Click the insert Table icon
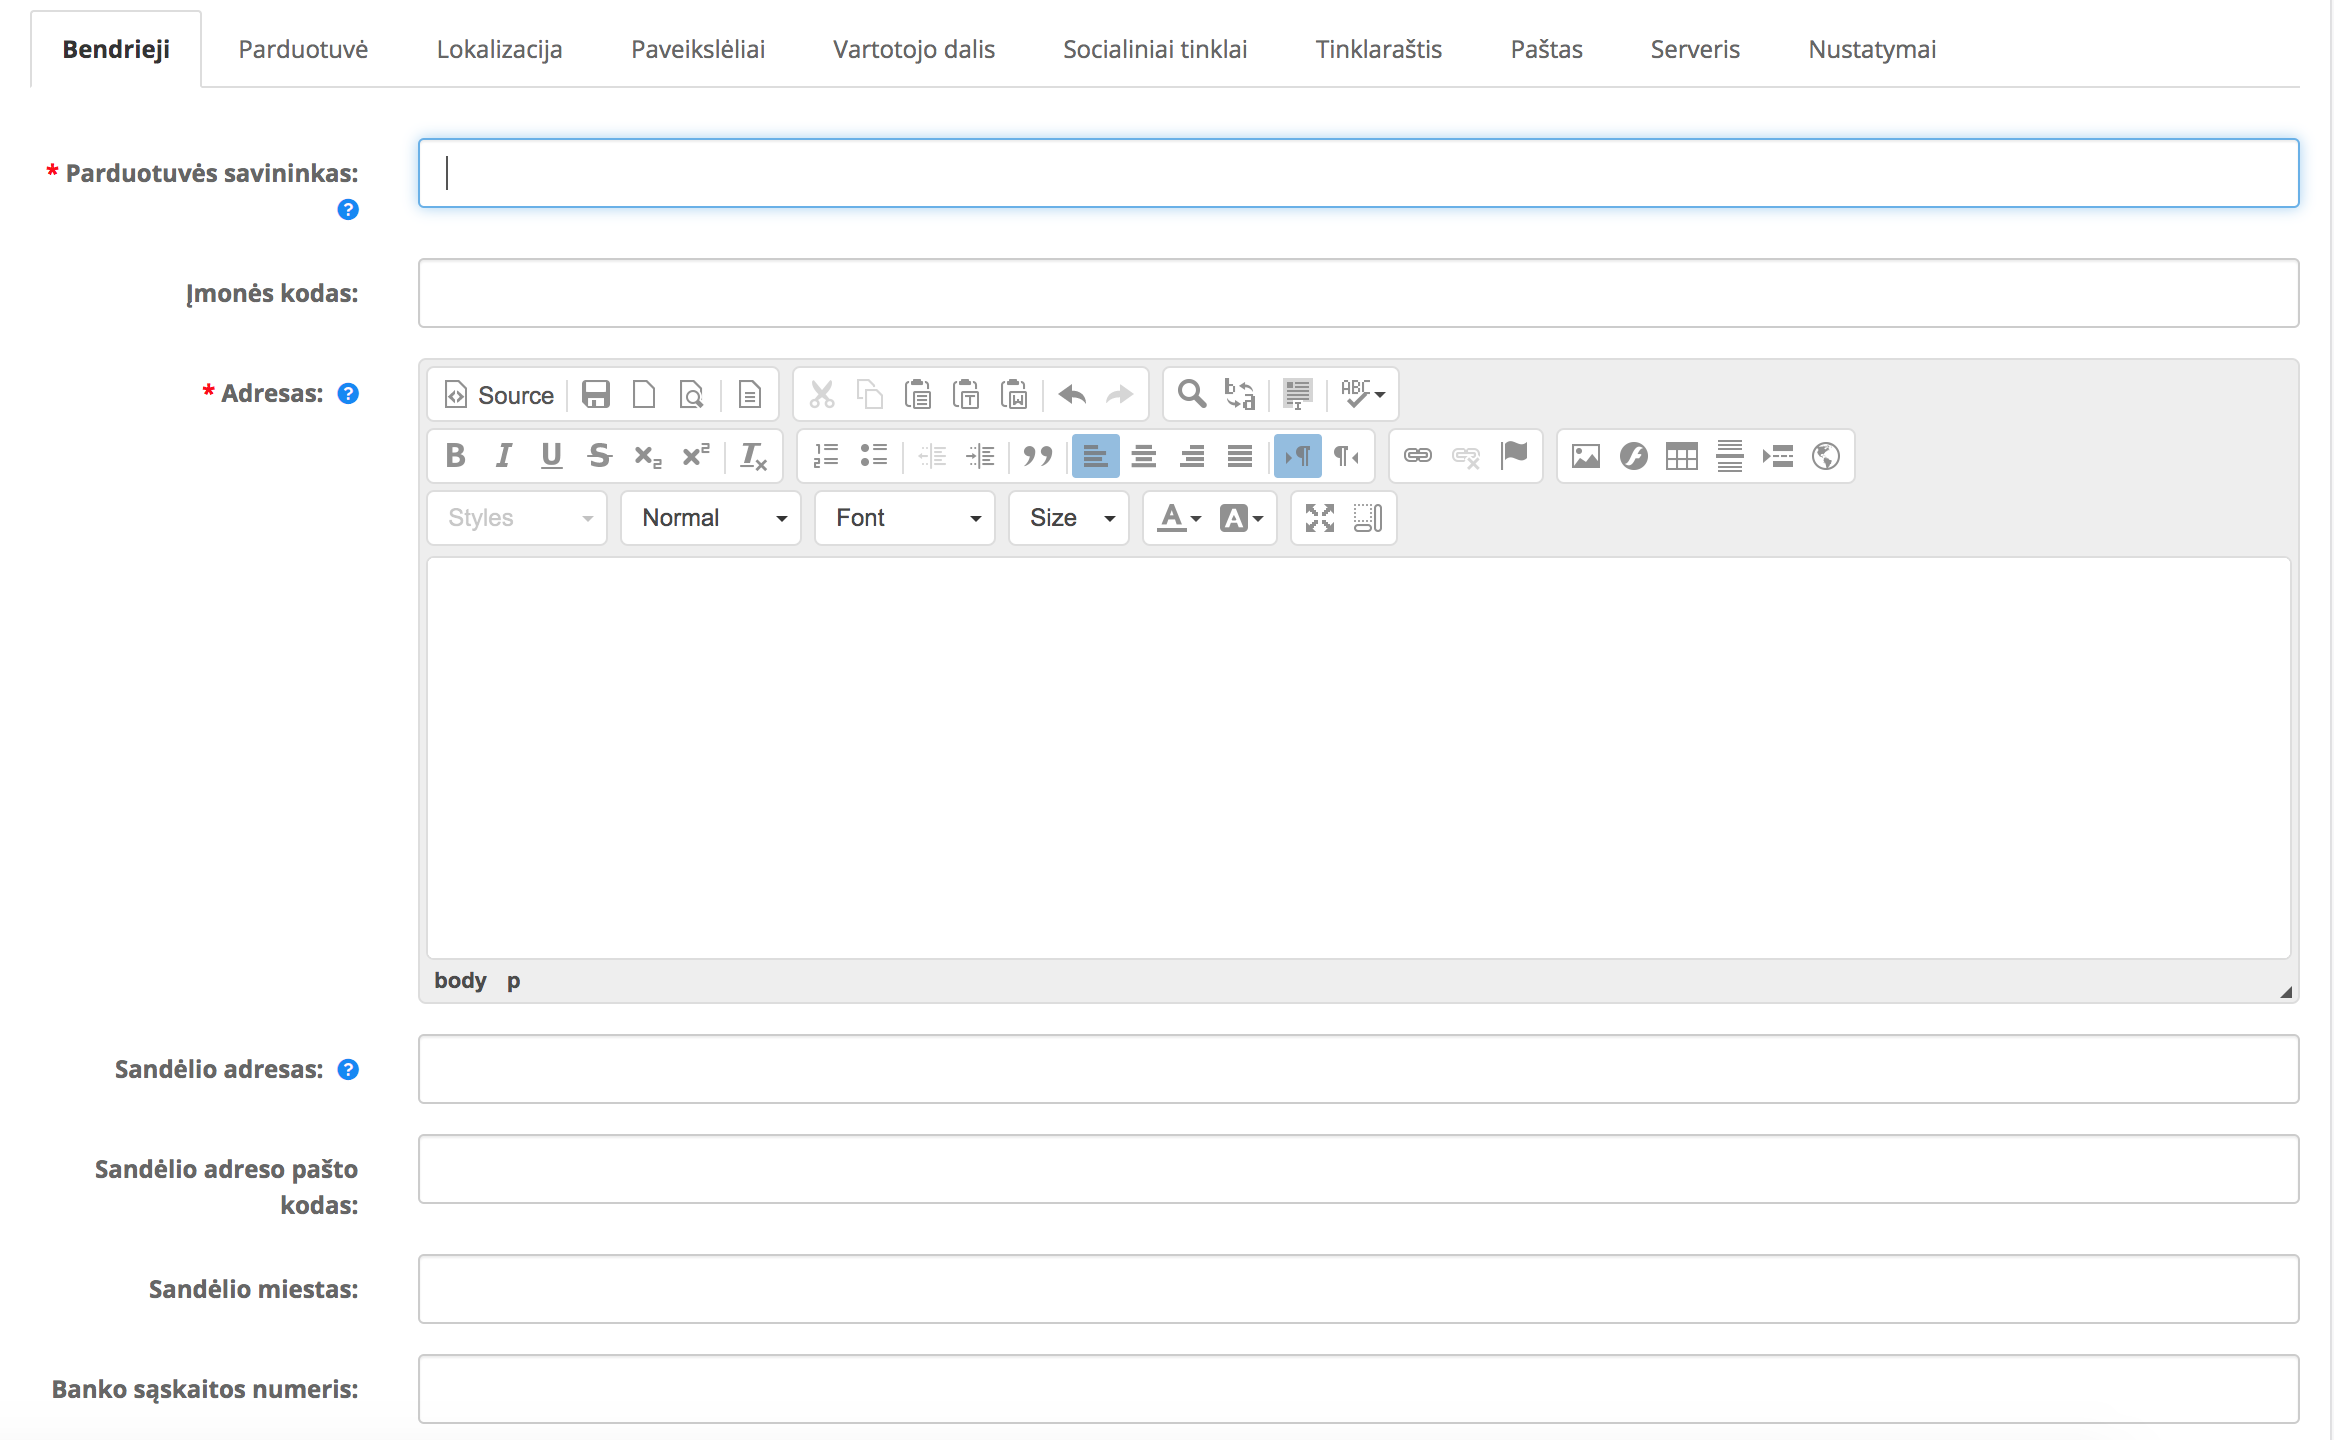2334x1440 pixels. click(x=1682, y=457)
